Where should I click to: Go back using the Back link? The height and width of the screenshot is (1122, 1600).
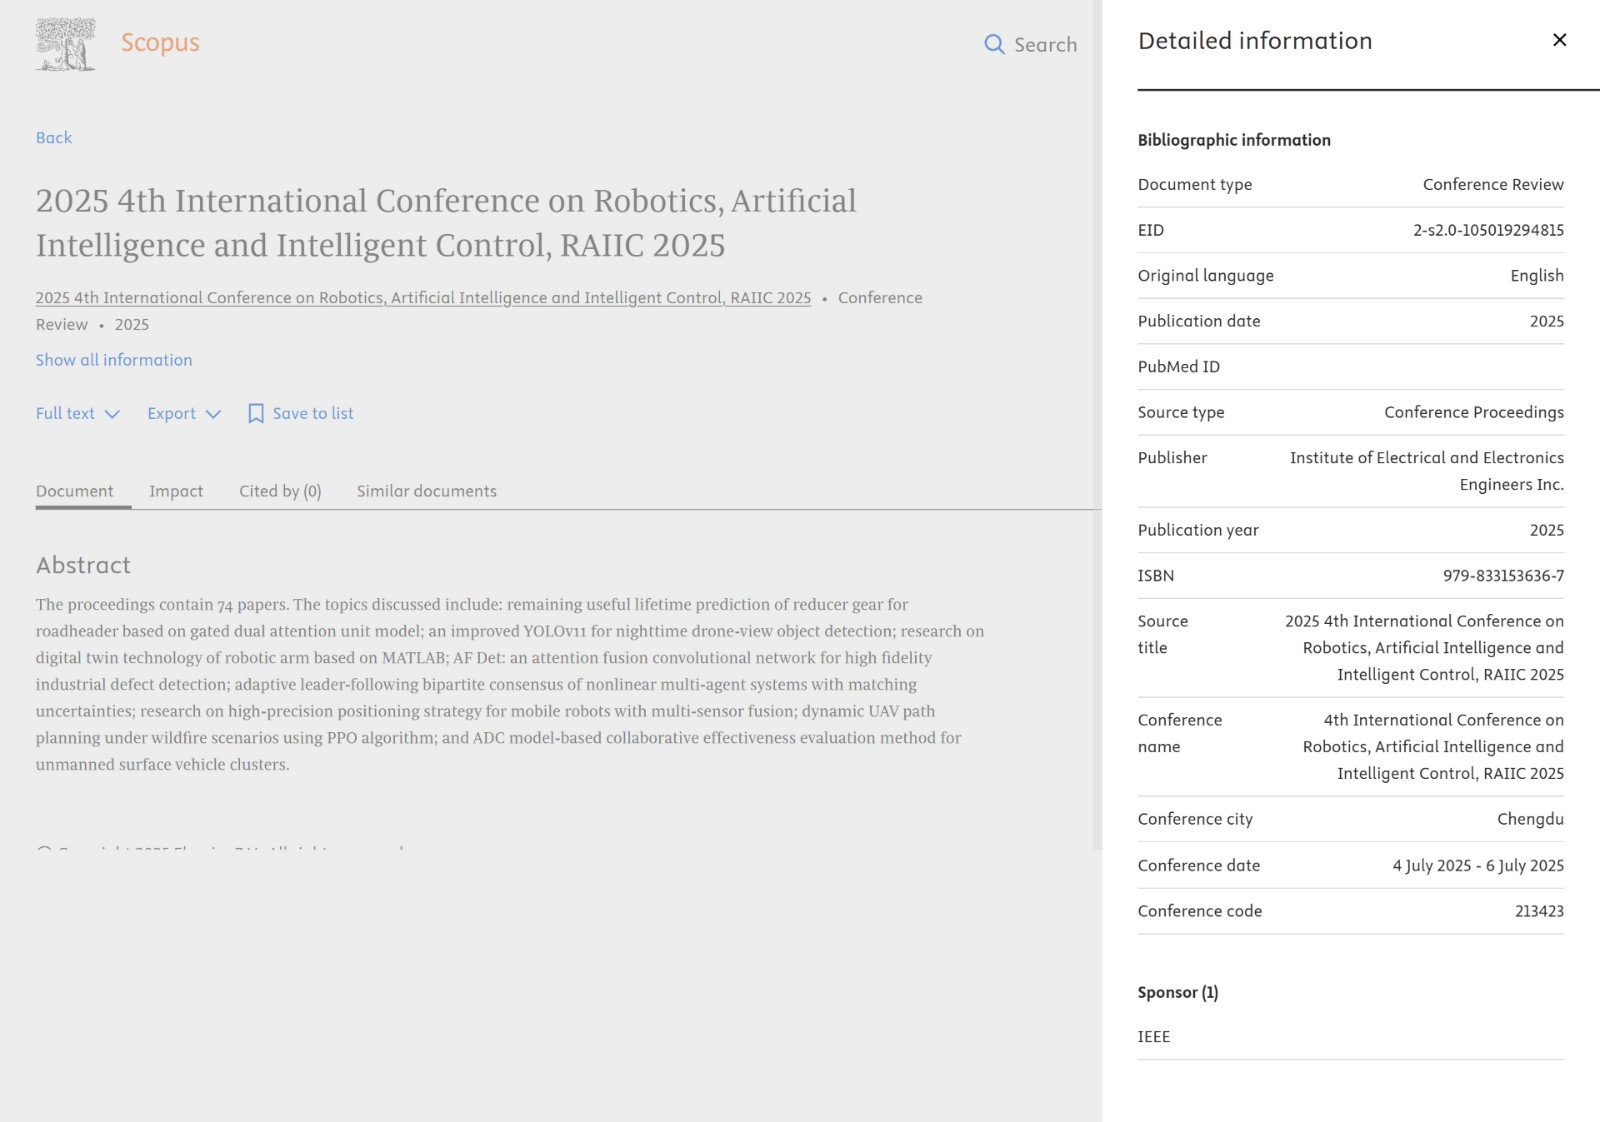coord(54,138)
